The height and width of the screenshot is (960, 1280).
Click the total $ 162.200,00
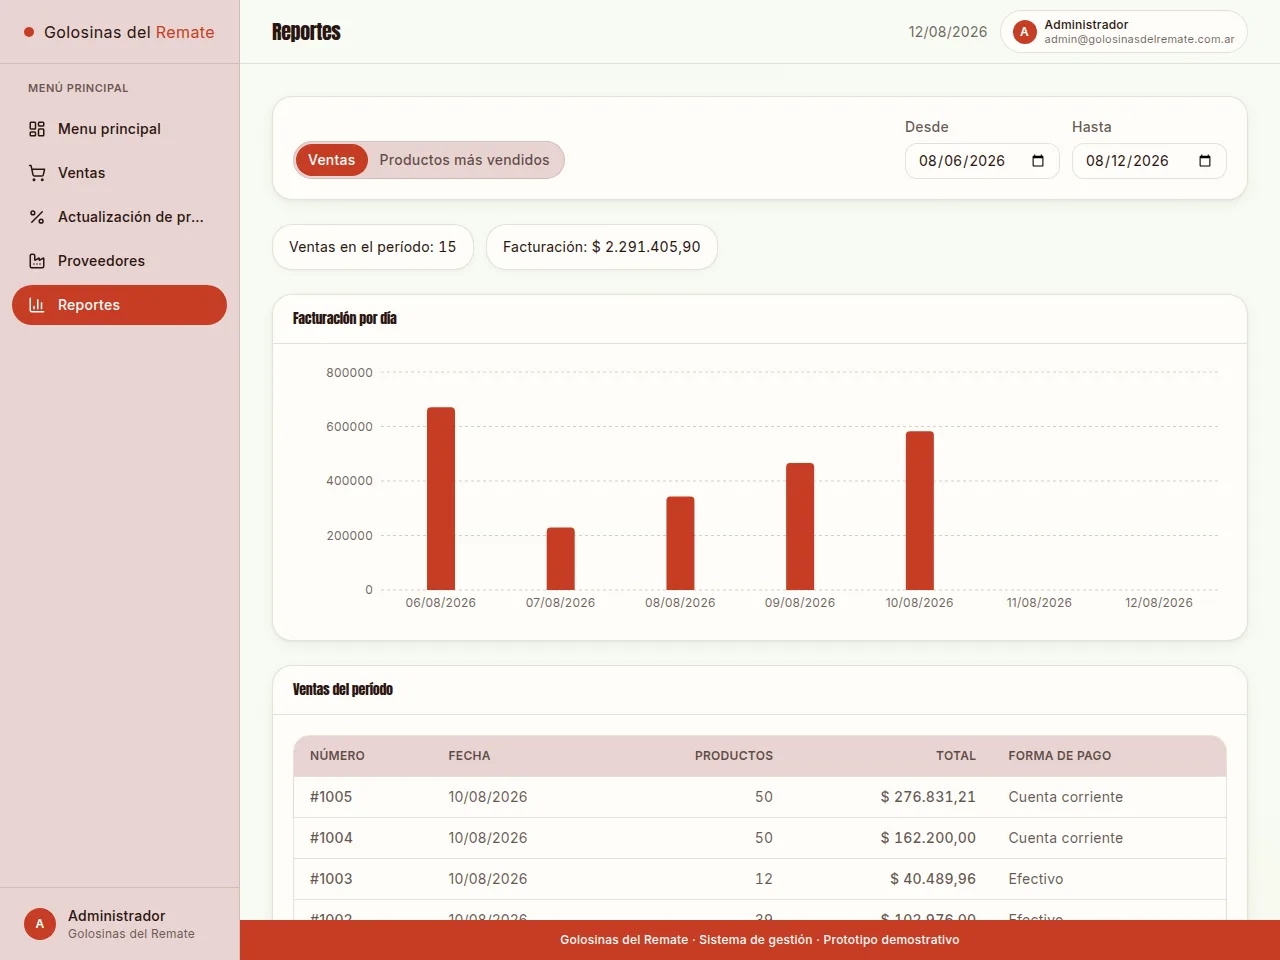pyautogui.click(x=928, y=838)
